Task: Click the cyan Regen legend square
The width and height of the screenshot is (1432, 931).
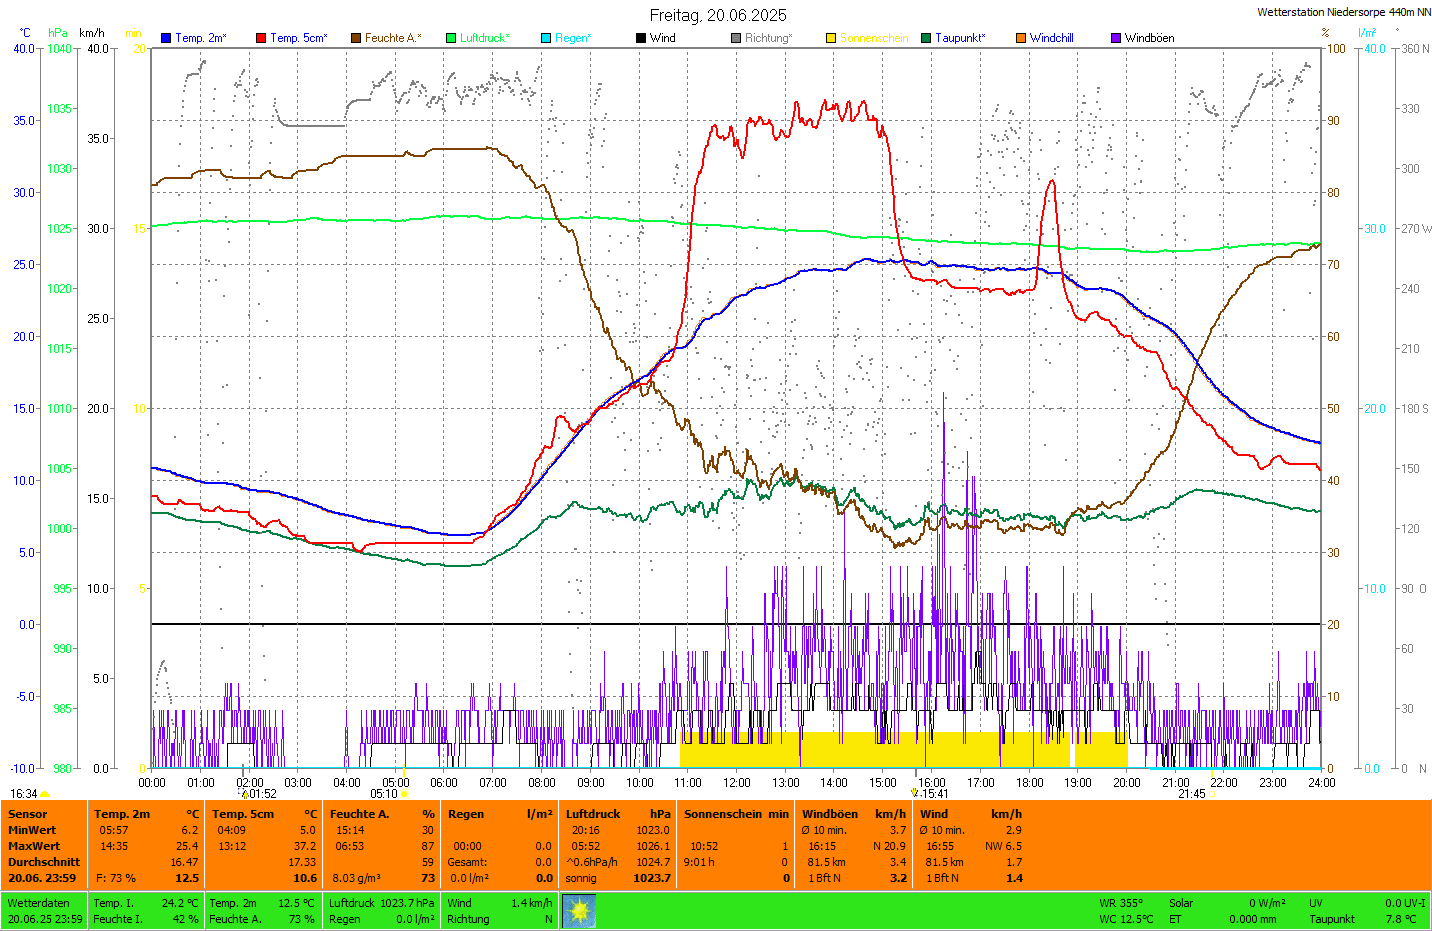Action: click(546, 38)
